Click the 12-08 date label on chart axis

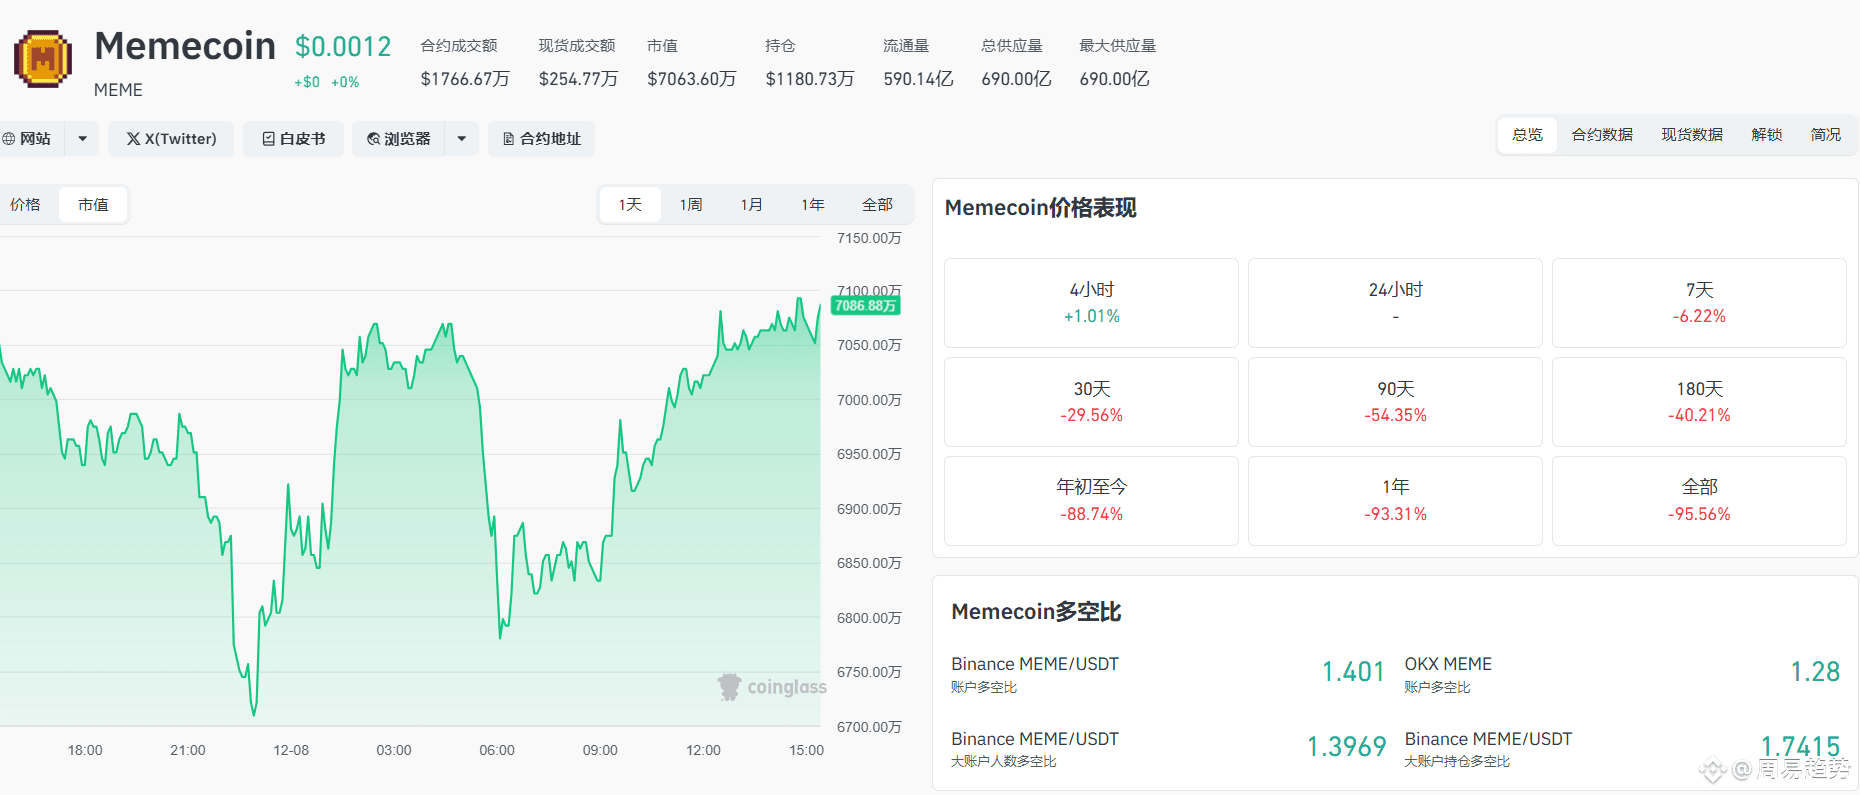point(291,750)
